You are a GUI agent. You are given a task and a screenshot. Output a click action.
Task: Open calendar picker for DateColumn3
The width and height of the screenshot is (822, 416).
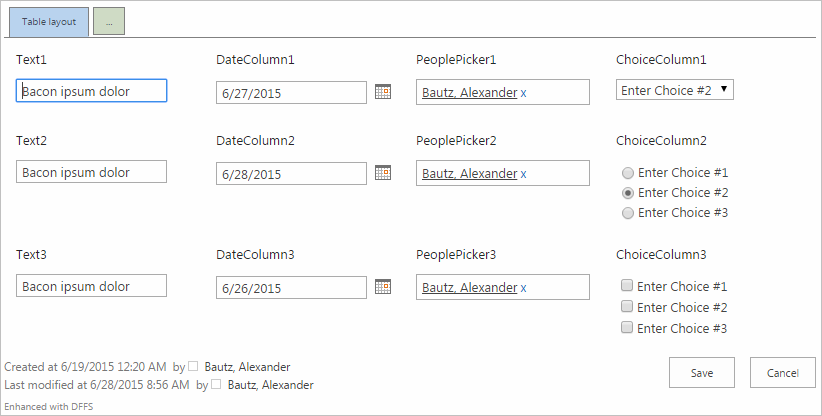click(382, 287)
